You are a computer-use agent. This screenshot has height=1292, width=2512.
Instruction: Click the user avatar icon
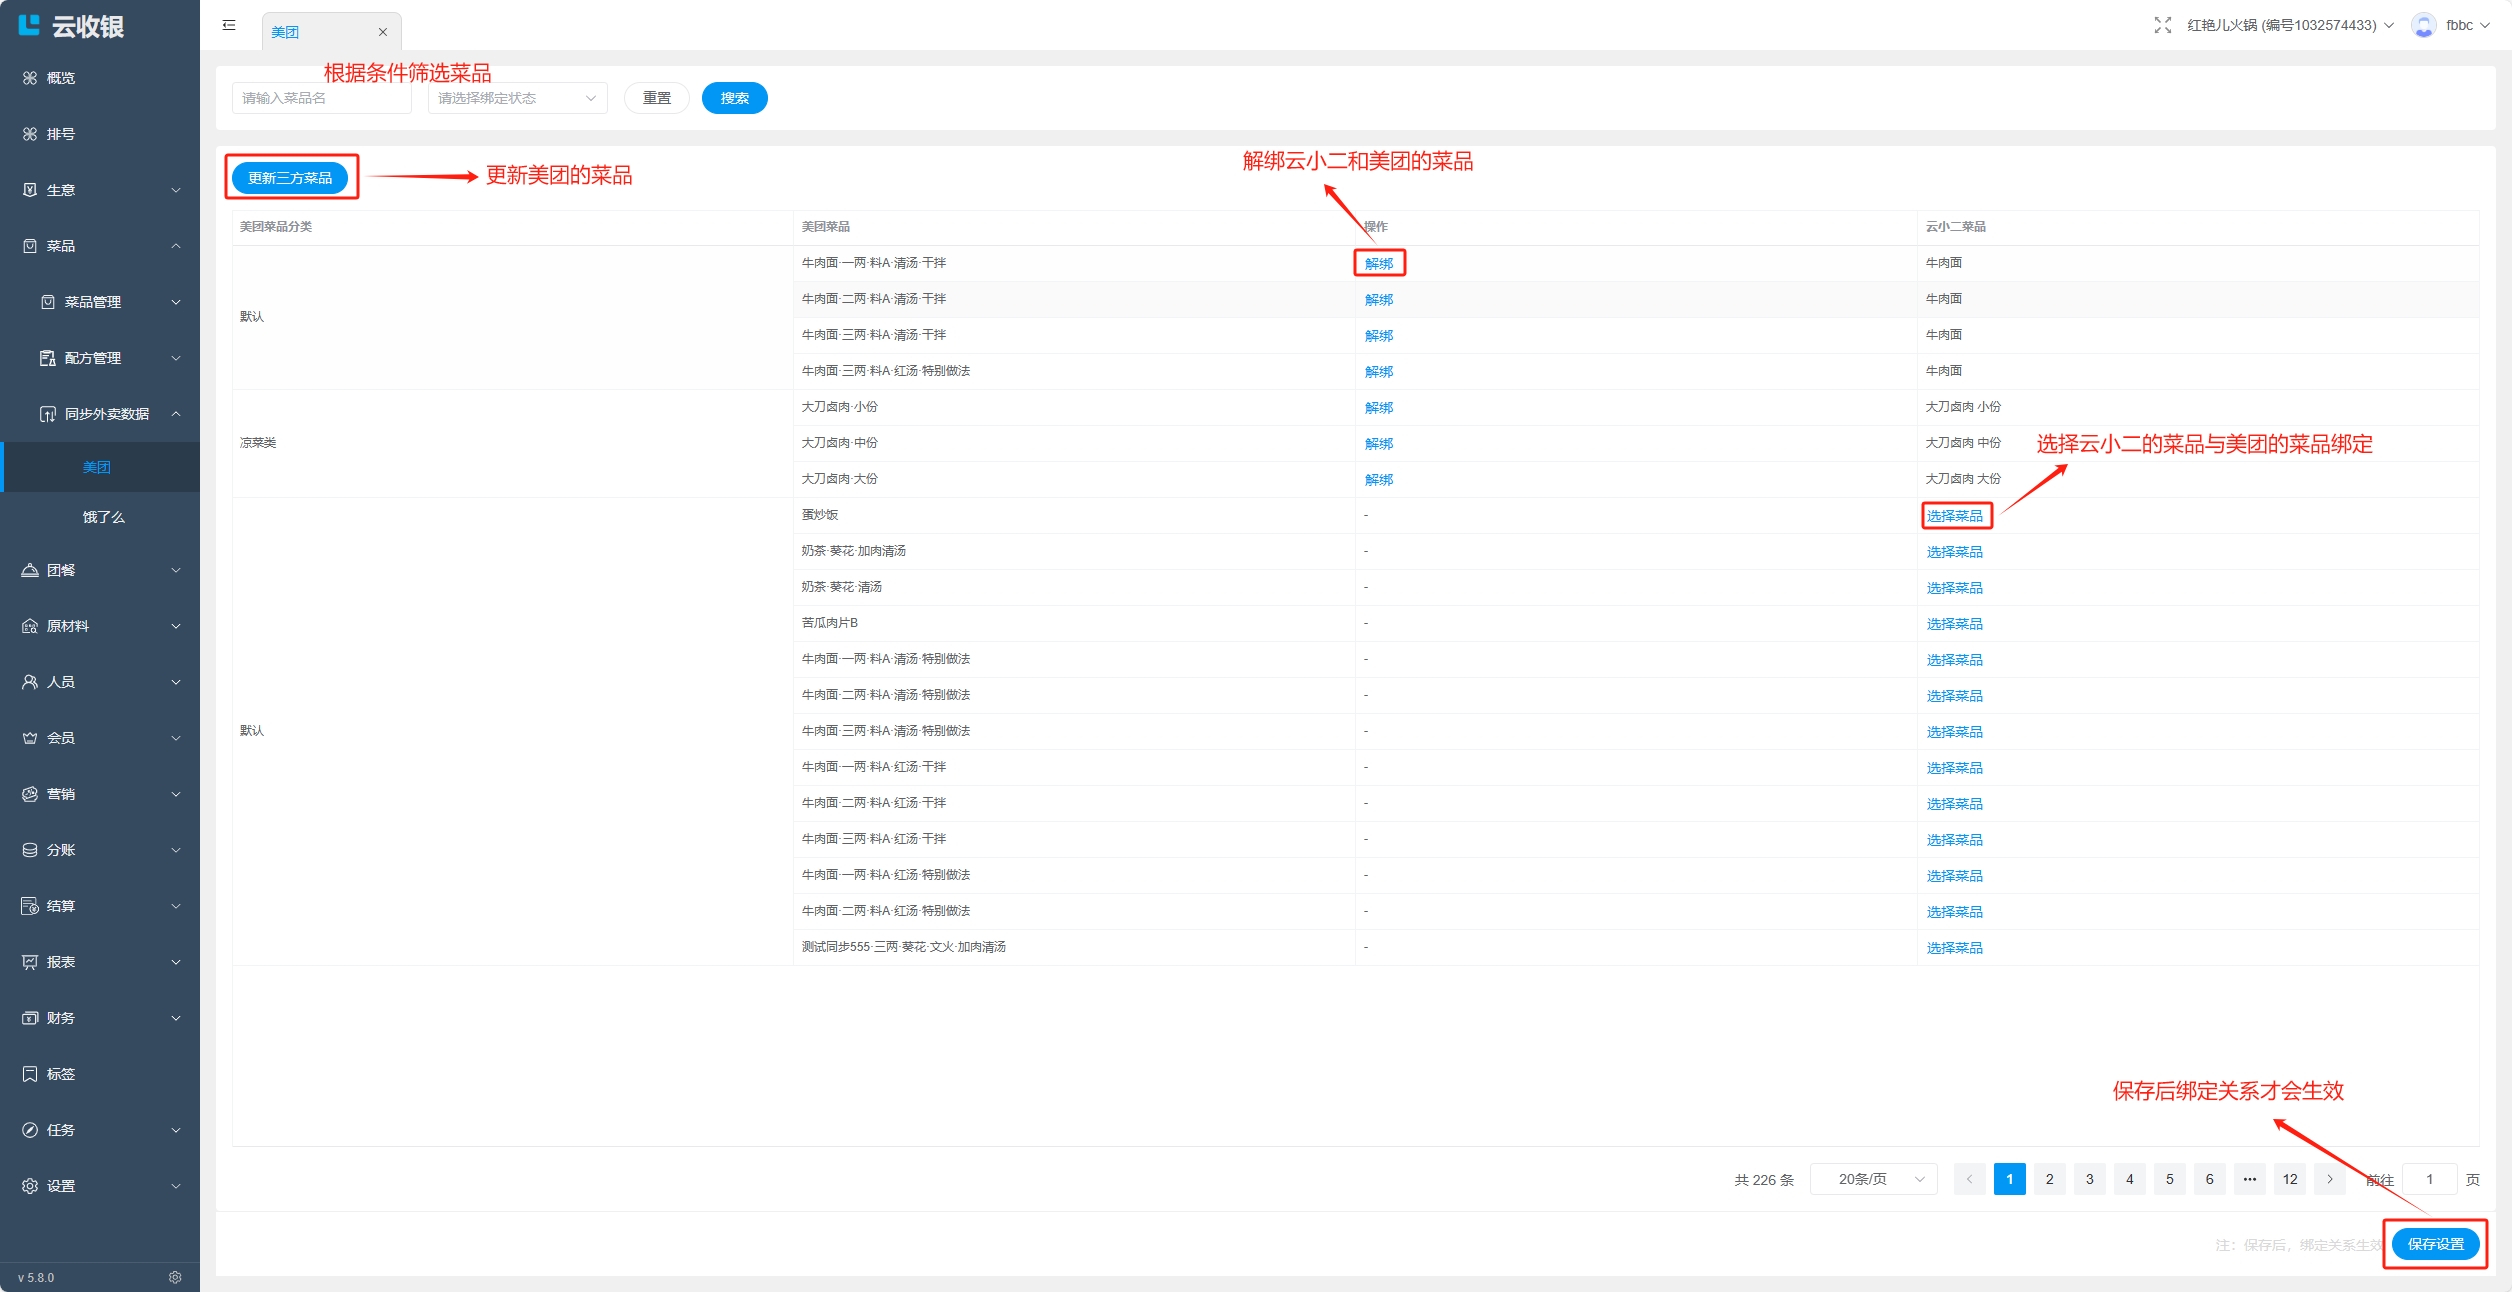point(2423,25)
